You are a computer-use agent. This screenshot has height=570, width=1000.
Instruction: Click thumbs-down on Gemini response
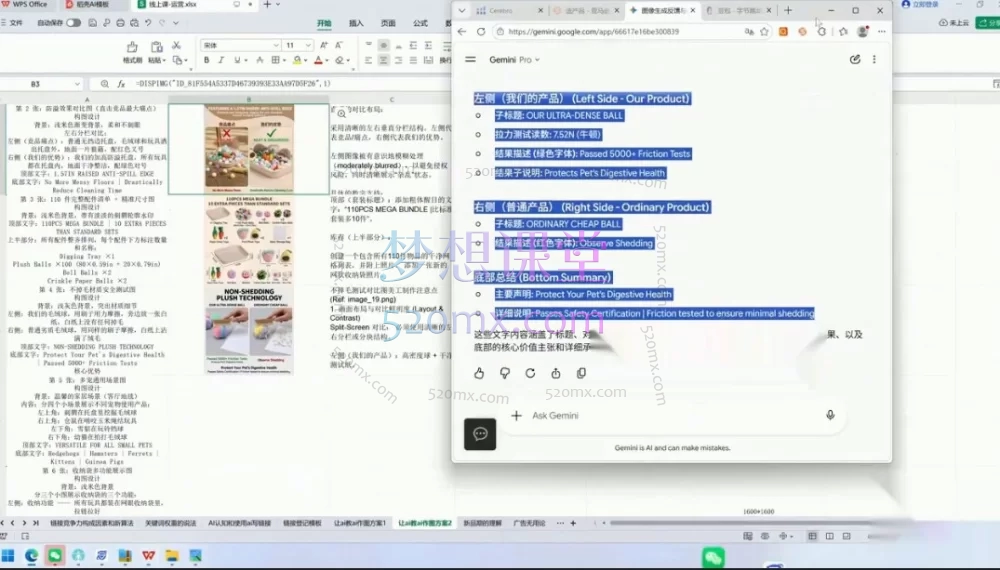pos(504,373)
